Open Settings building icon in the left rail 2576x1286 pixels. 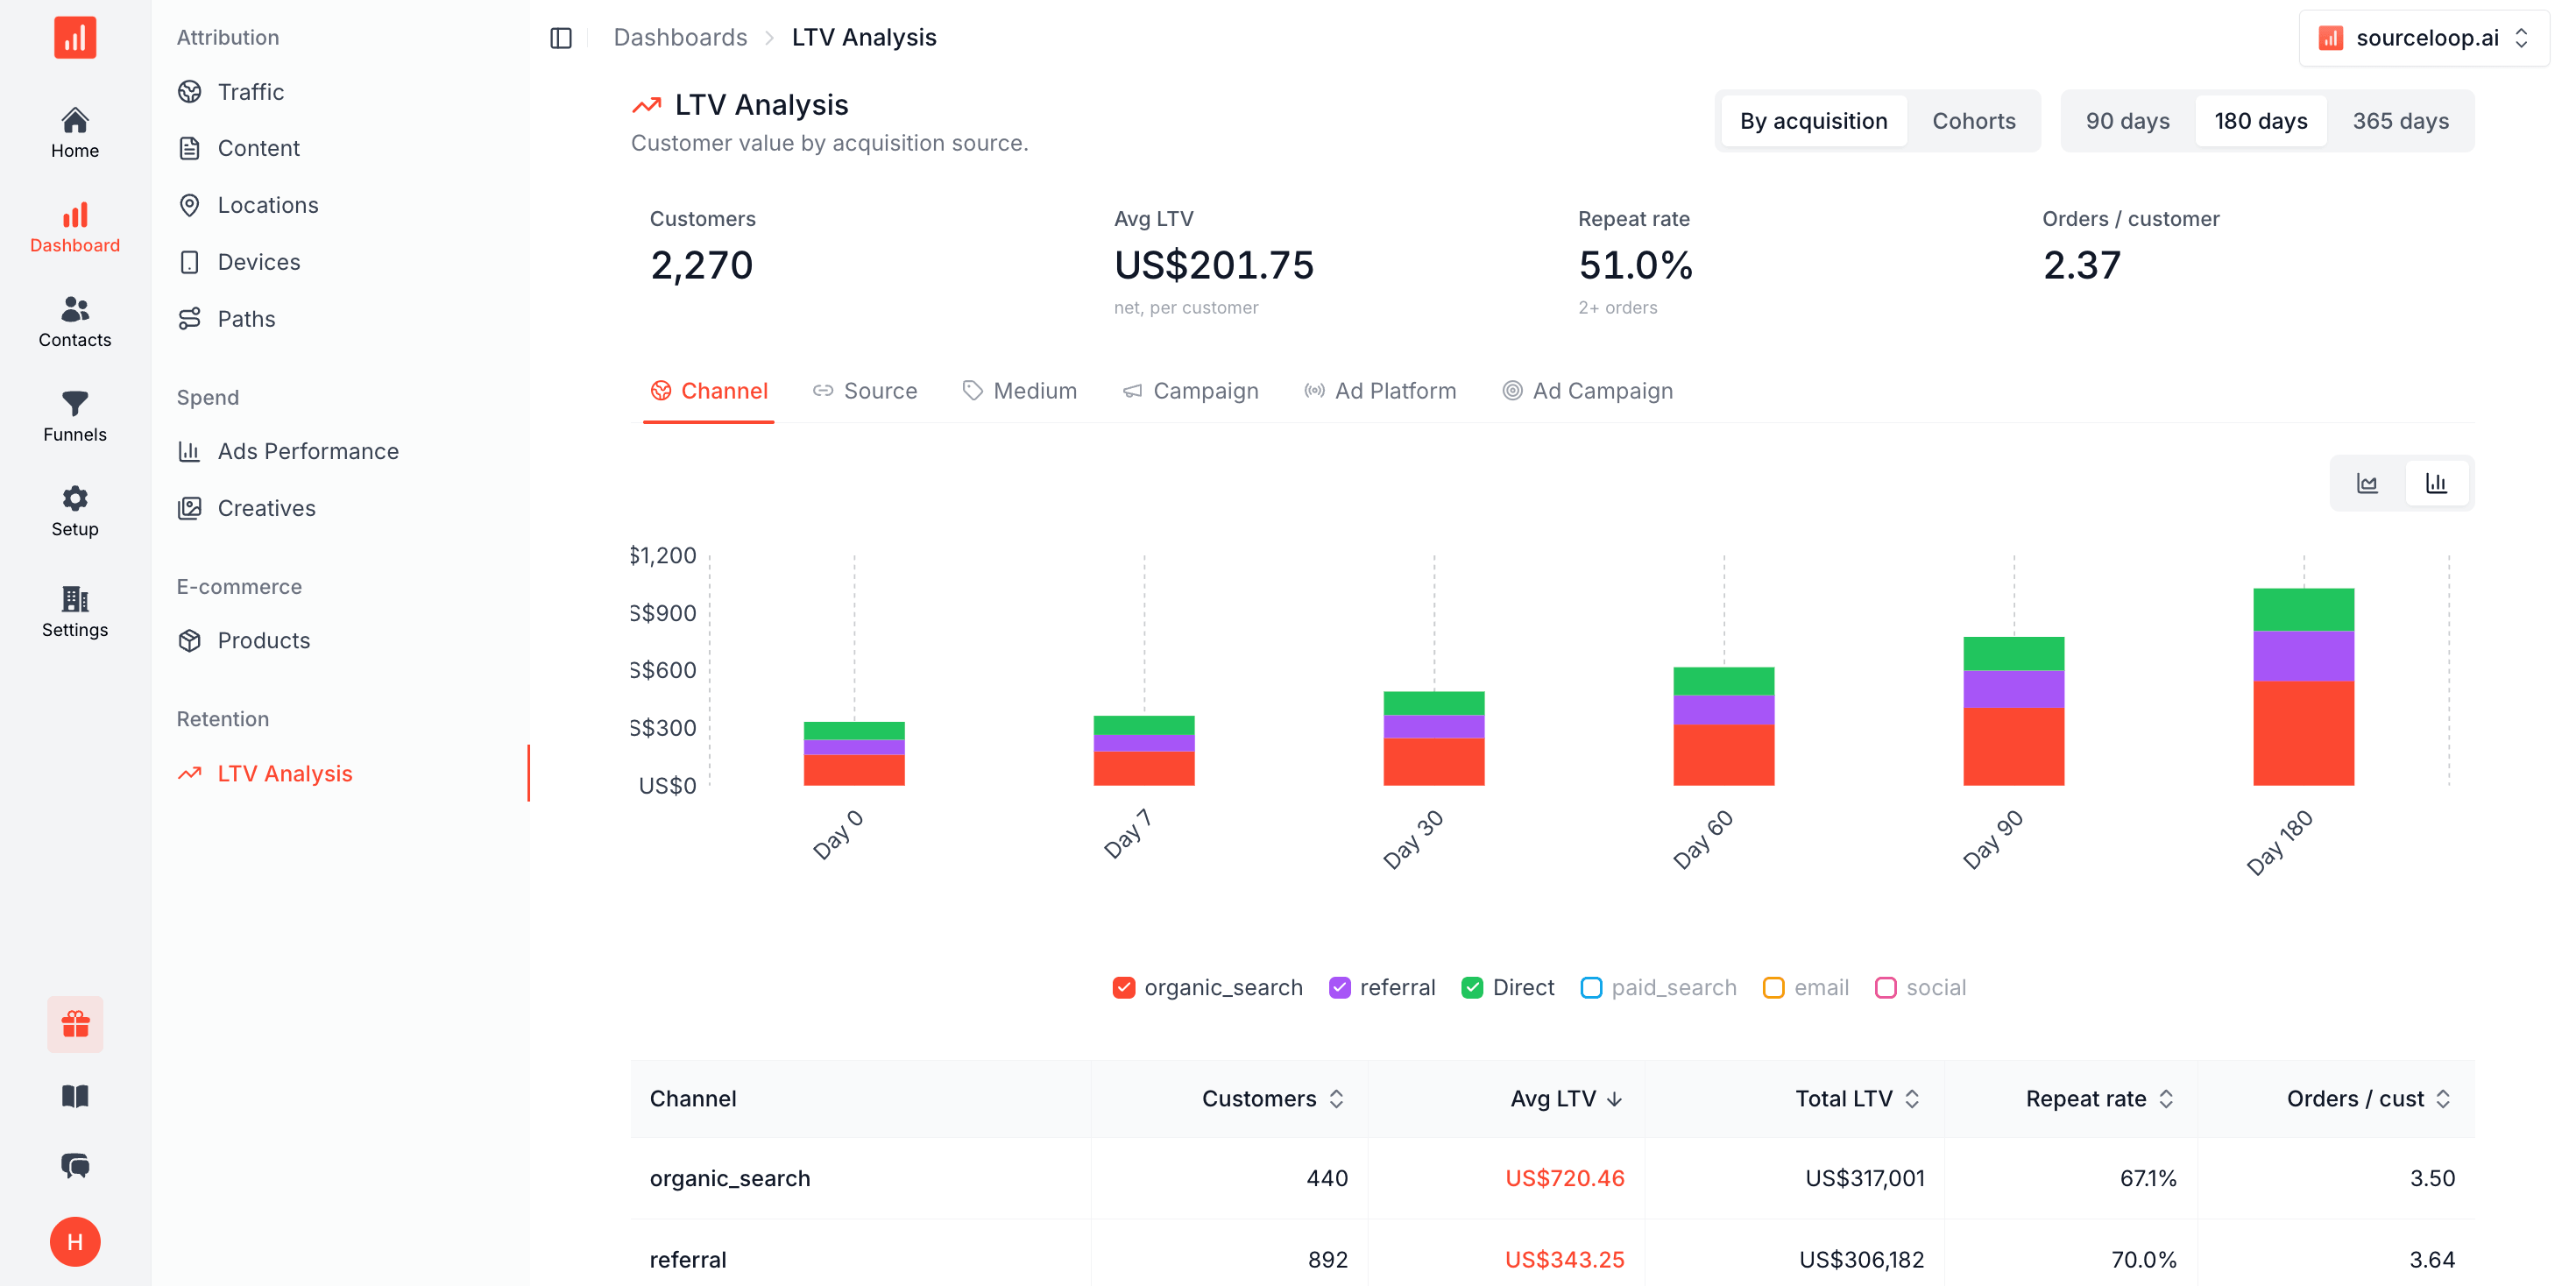(x=75, y=612)
